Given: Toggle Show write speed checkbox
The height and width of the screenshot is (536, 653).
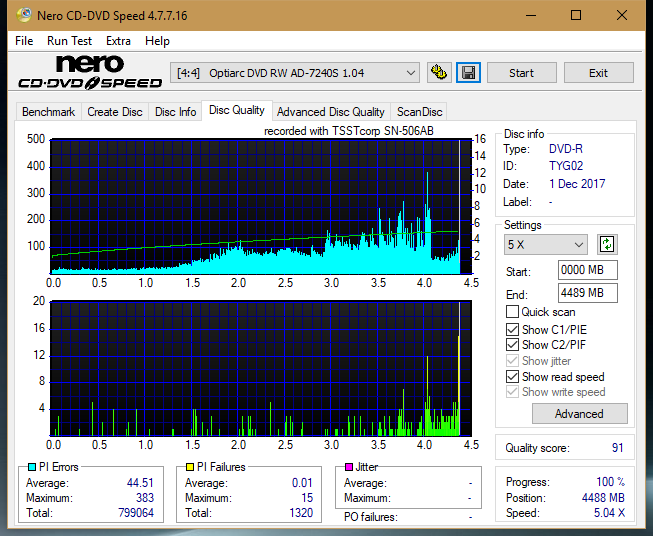Looking at the screenshot, I should (x=512, y=392).
